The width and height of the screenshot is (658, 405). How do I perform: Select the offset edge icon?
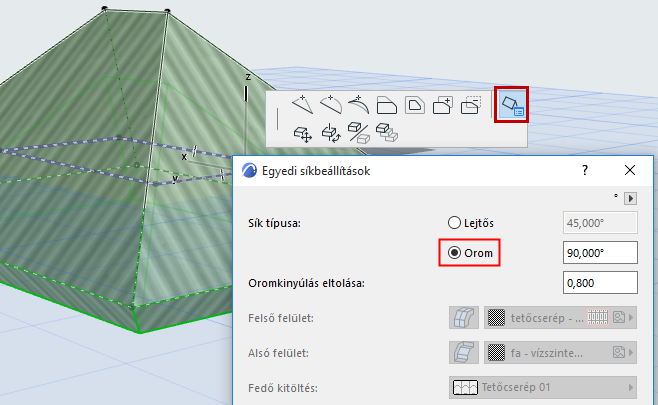(386, 105)
